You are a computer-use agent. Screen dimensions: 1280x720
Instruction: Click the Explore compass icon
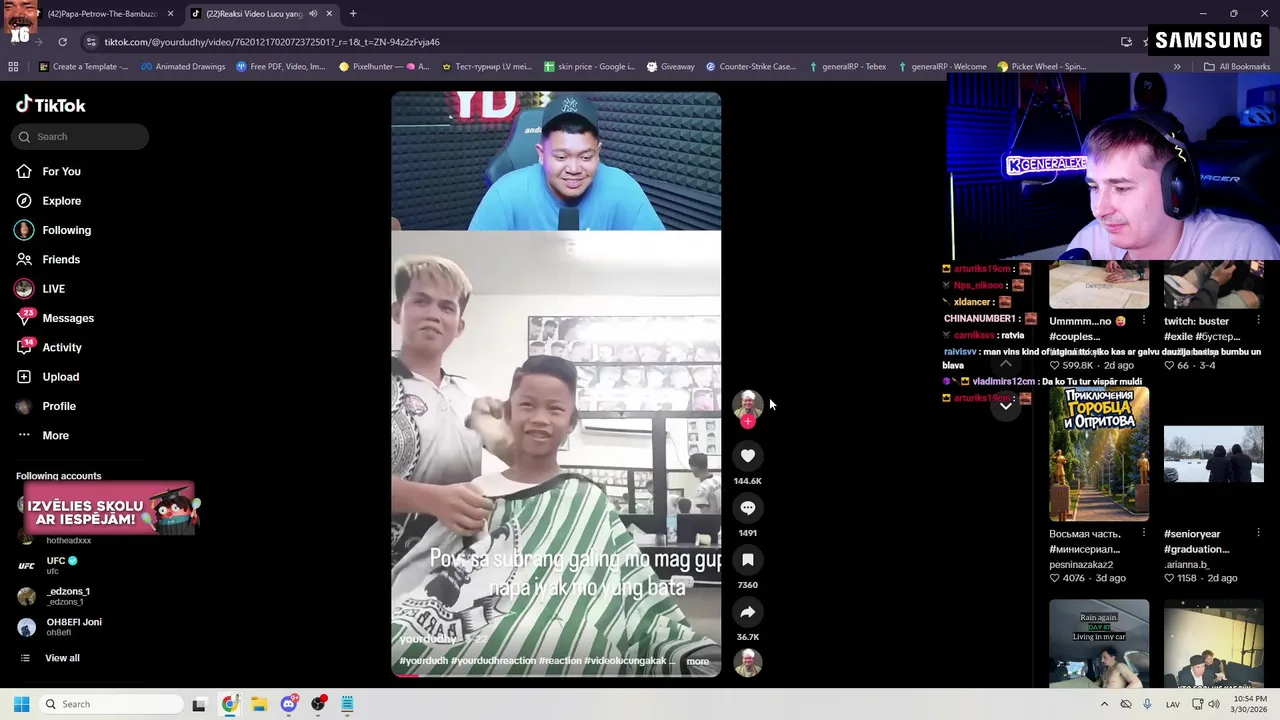tap(24, 201)
